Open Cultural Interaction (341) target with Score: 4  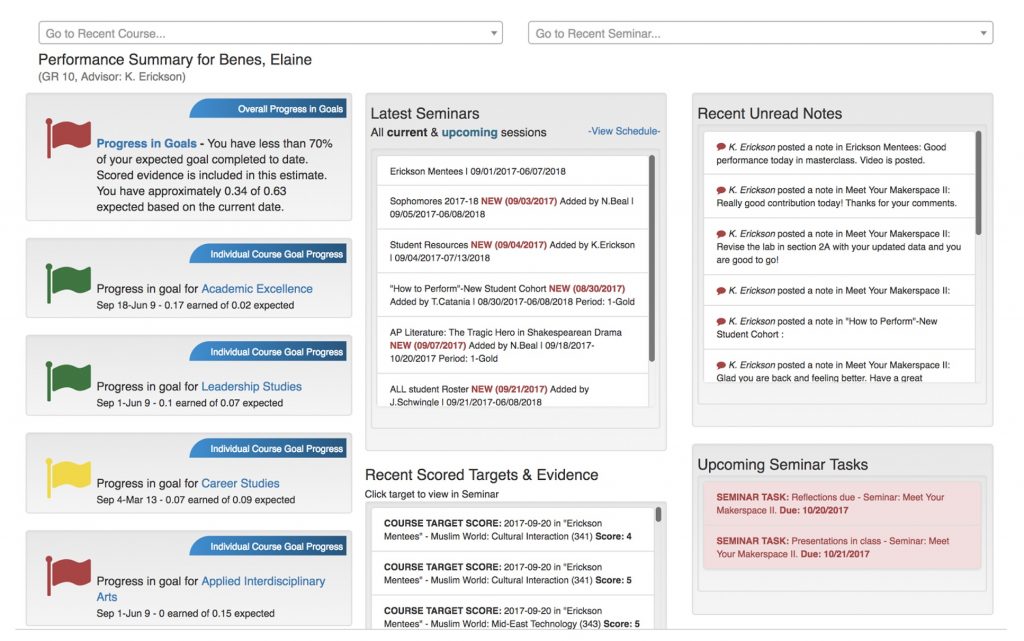[513, 530]
